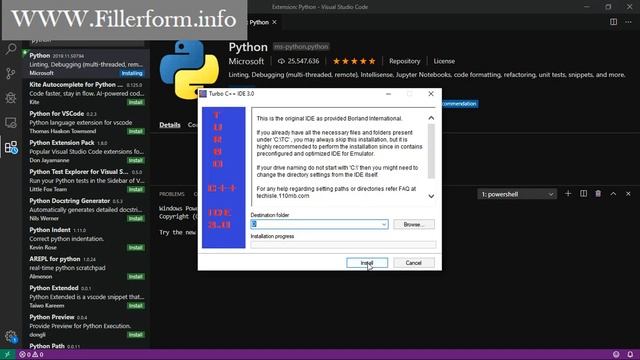Image resolution: width=640 pixels, height=360 pixels.
Task: Install Python Extension Pack
Action: 136,160
